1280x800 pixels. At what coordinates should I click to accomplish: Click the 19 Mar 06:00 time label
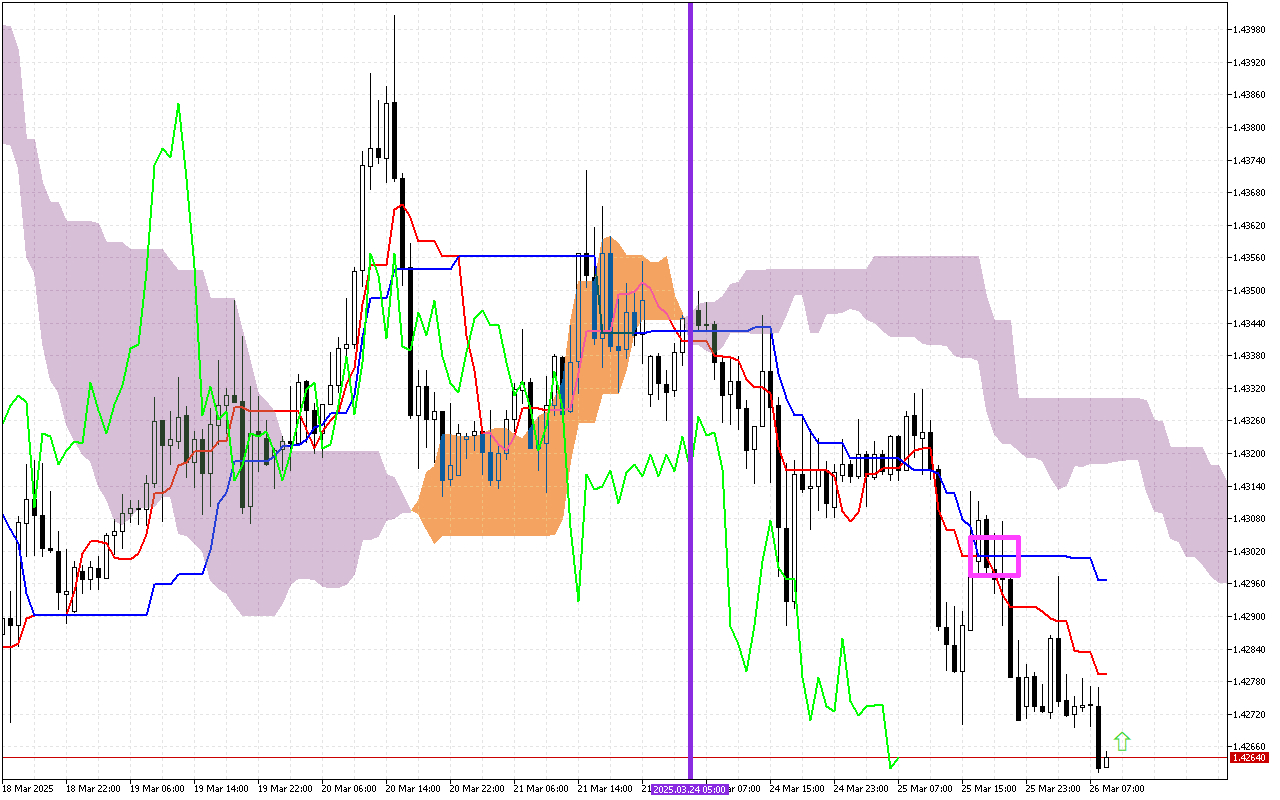pos(155,789)
